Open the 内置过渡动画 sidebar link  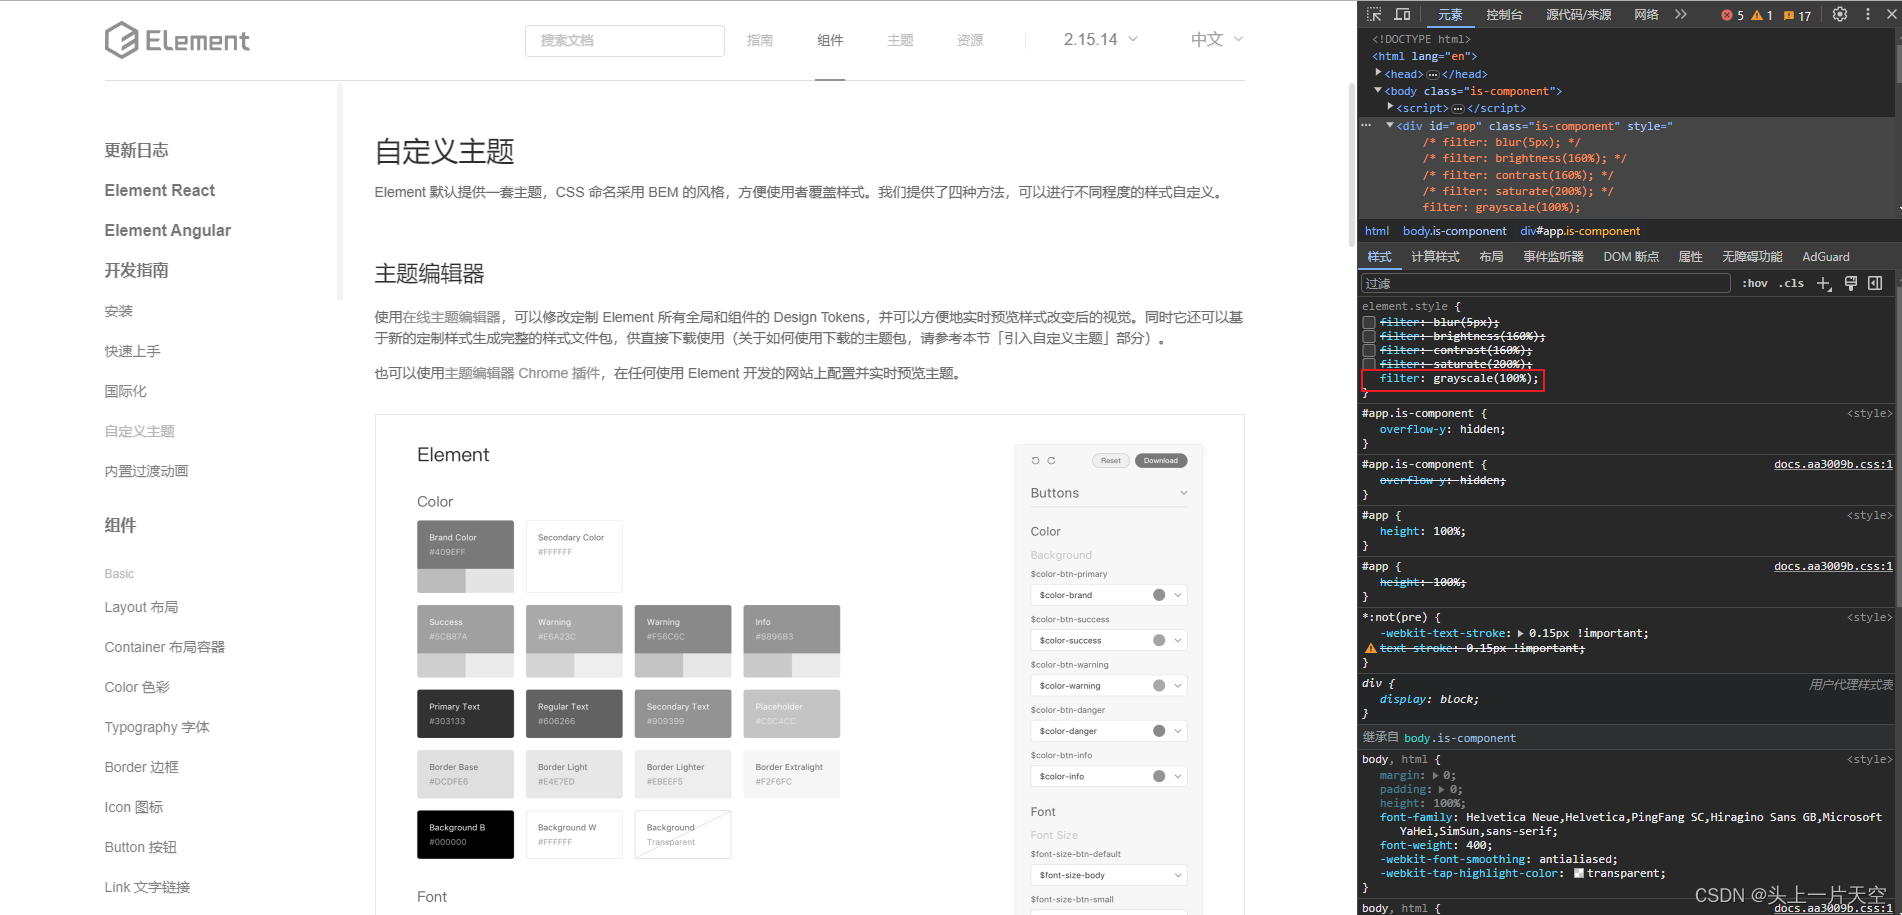(x=146, y=471)
